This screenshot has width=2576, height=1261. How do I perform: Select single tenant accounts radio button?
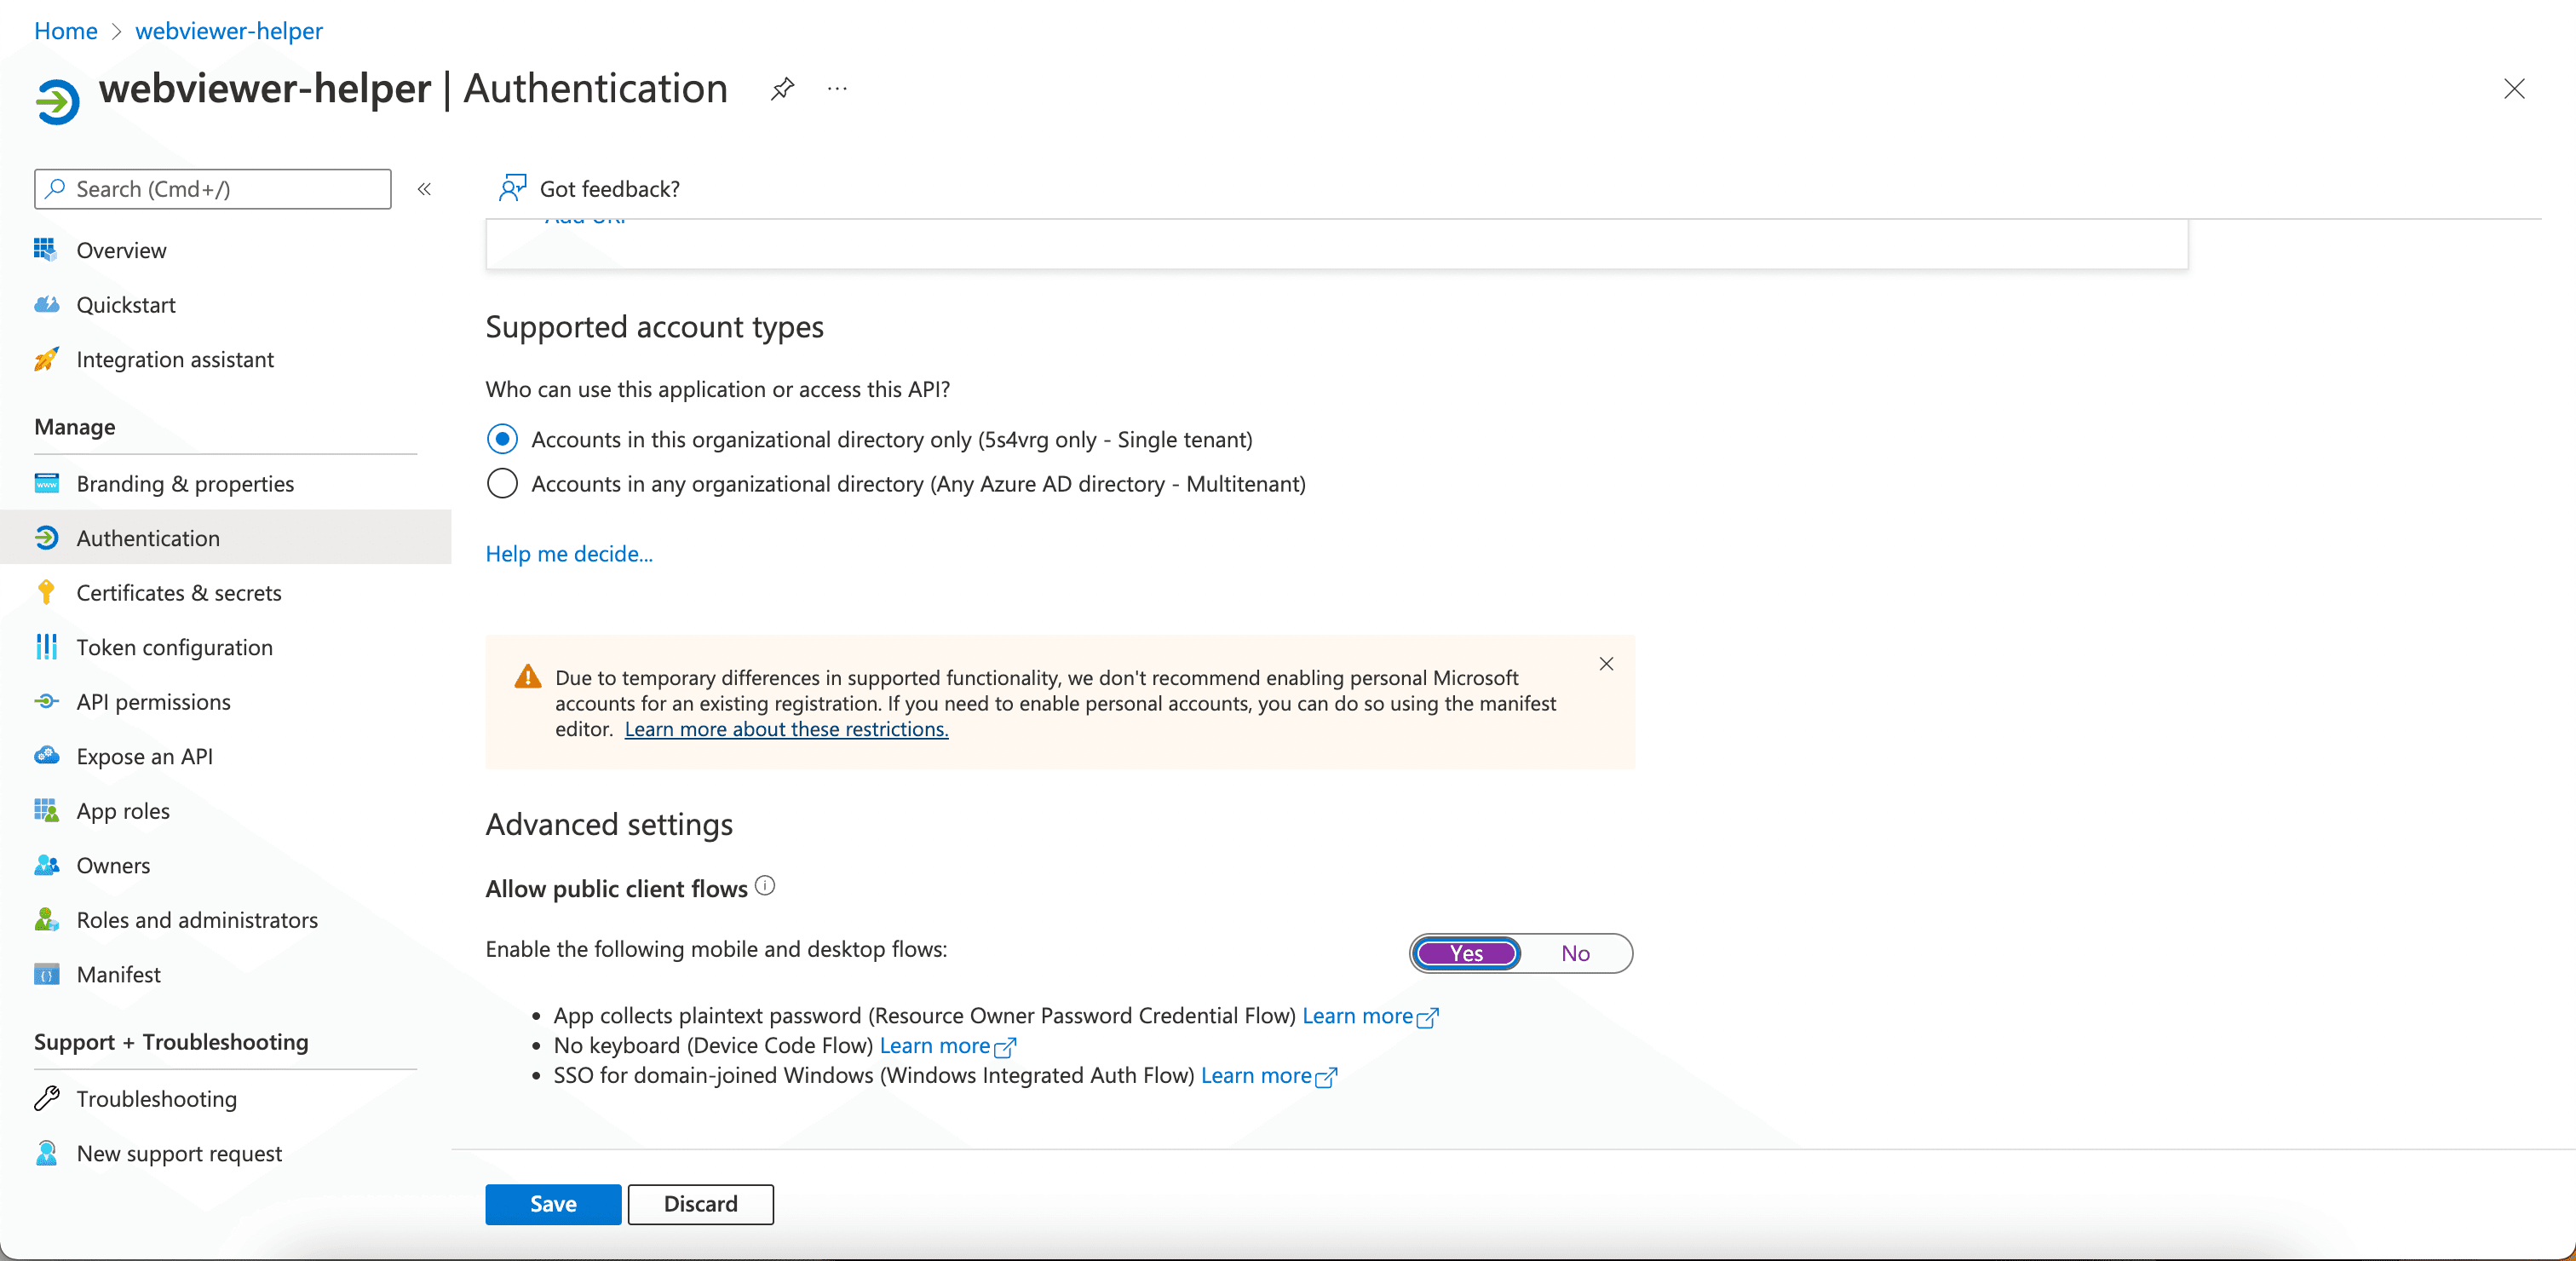click(502, 439)
